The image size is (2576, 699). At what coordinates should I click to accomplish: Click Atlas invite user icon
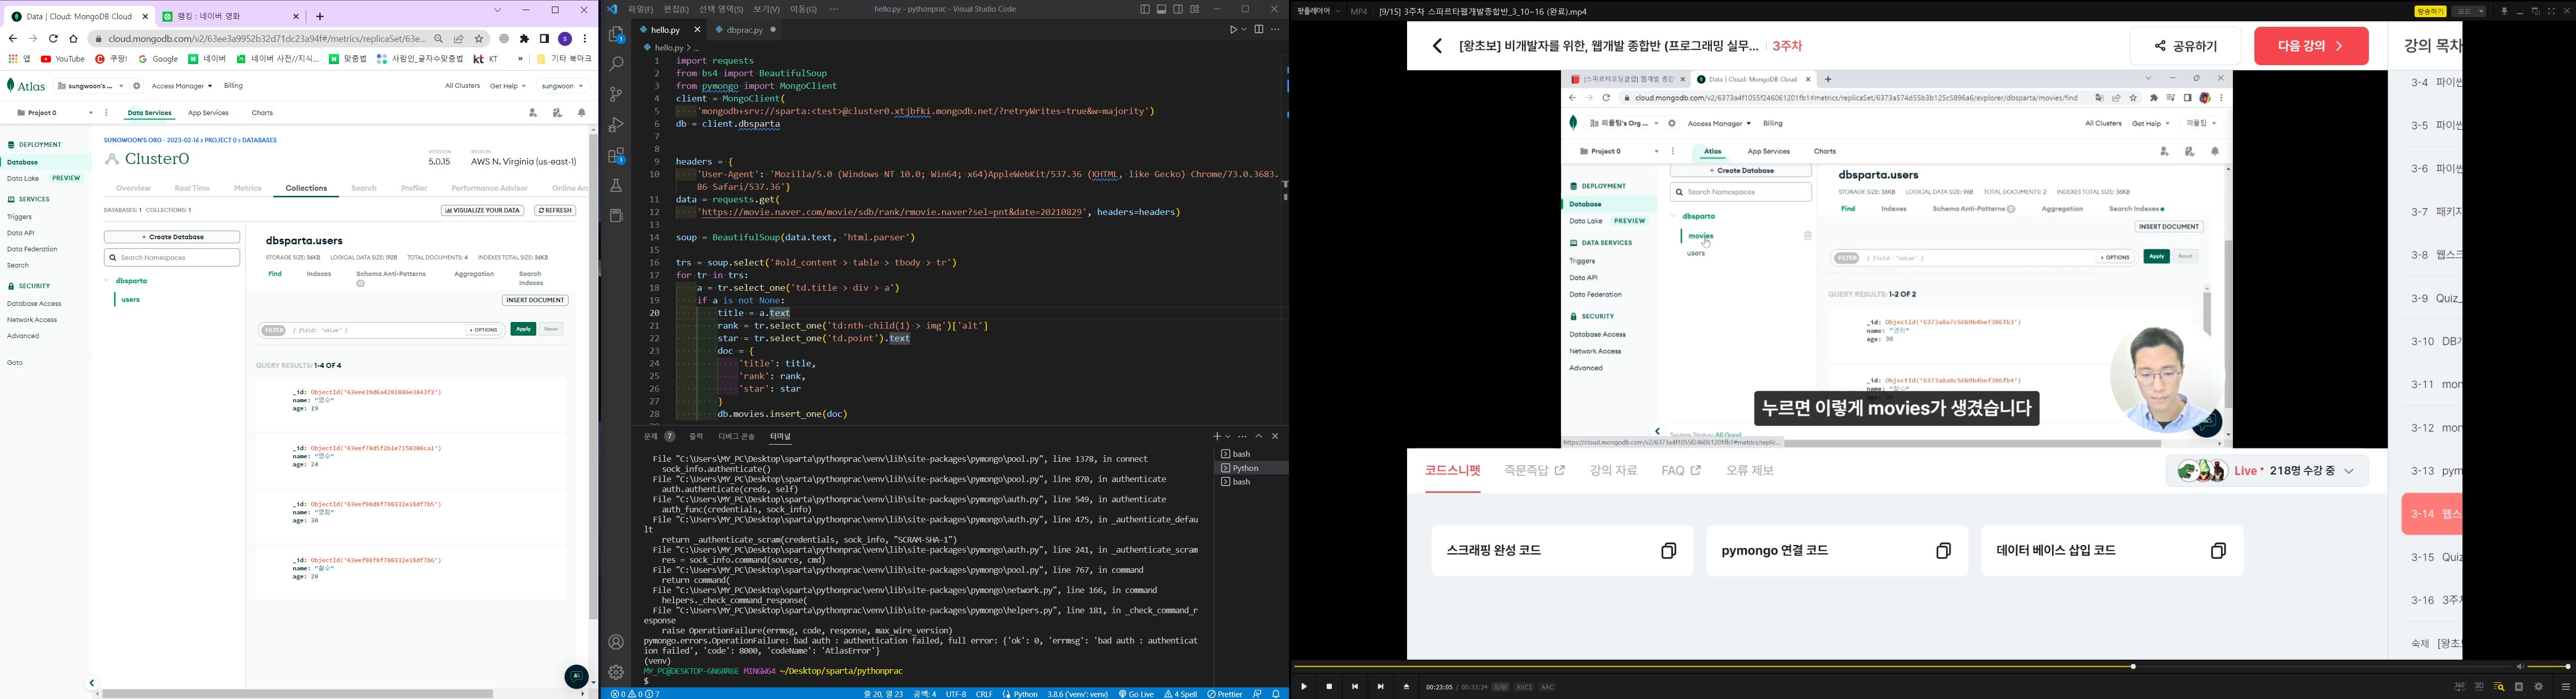[x=533, y=113]
